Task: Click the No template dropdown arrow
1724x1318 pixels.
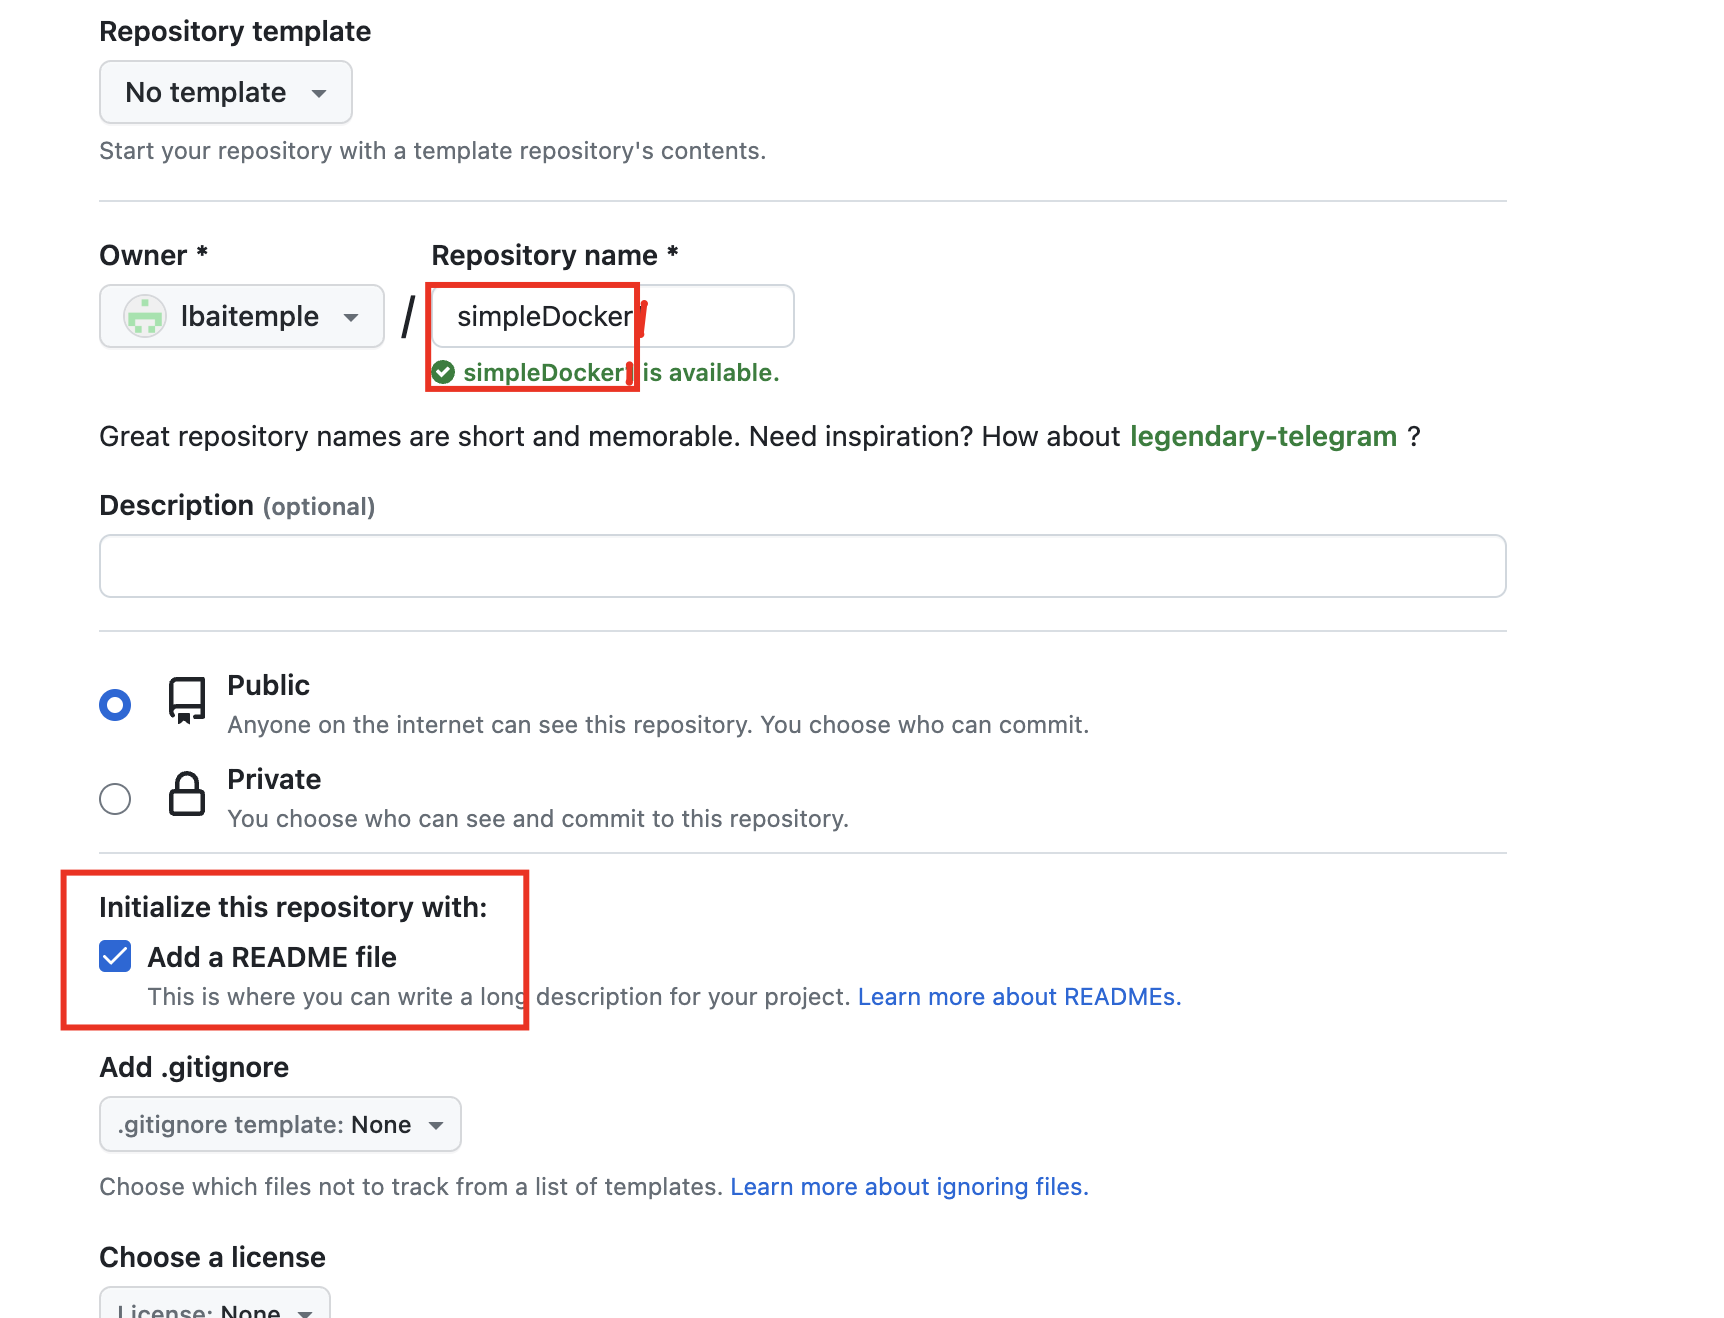Action: coord(319,93)
